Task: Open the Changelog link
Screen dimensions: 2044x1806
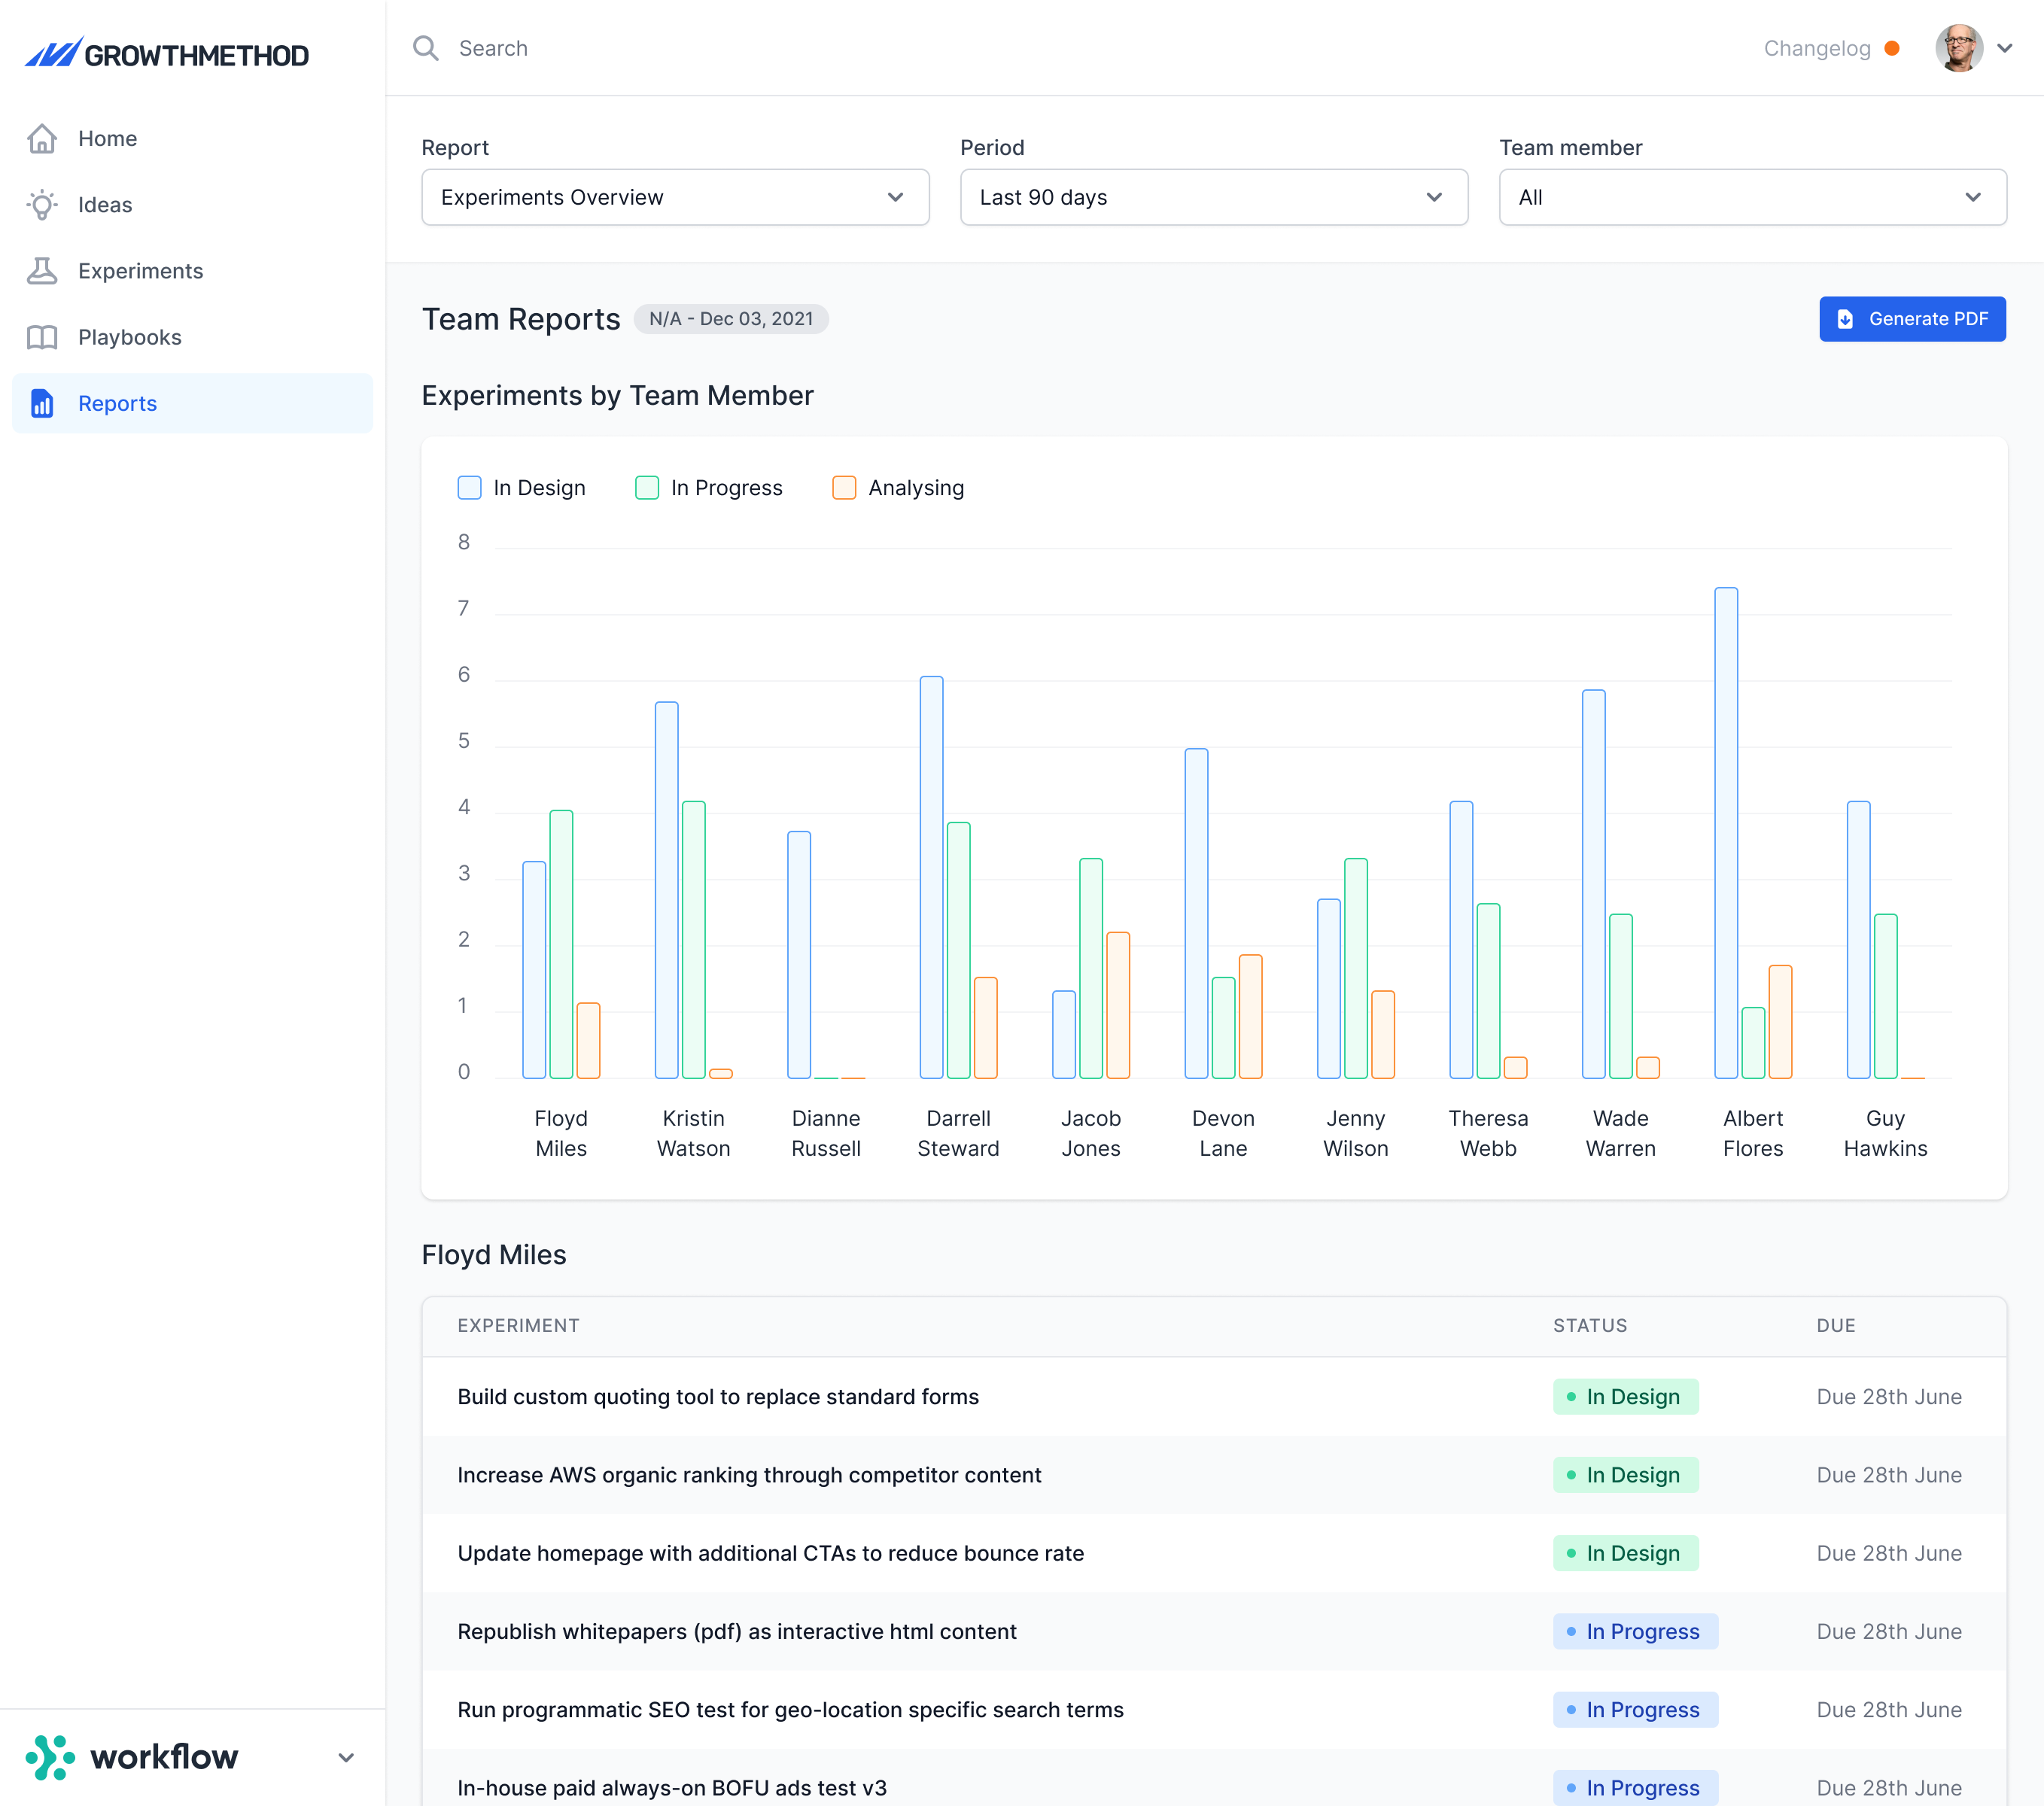Action: [1817, 48]
